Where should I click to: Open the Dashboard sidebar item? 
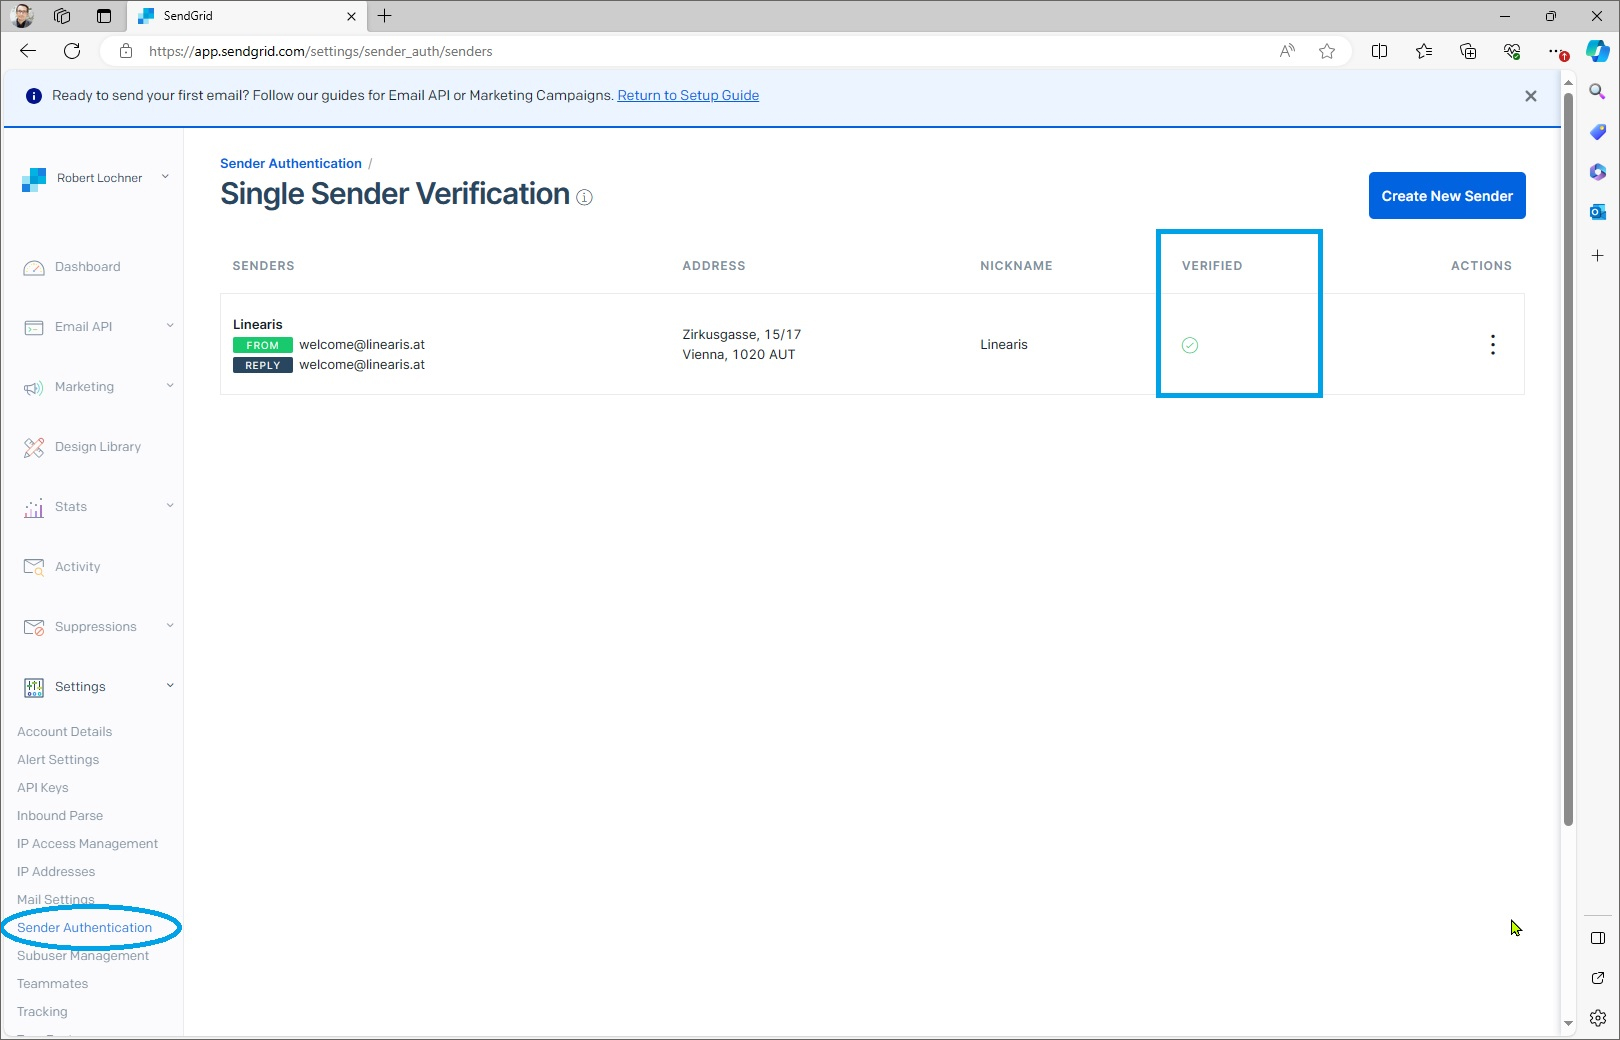click(87, 267)
